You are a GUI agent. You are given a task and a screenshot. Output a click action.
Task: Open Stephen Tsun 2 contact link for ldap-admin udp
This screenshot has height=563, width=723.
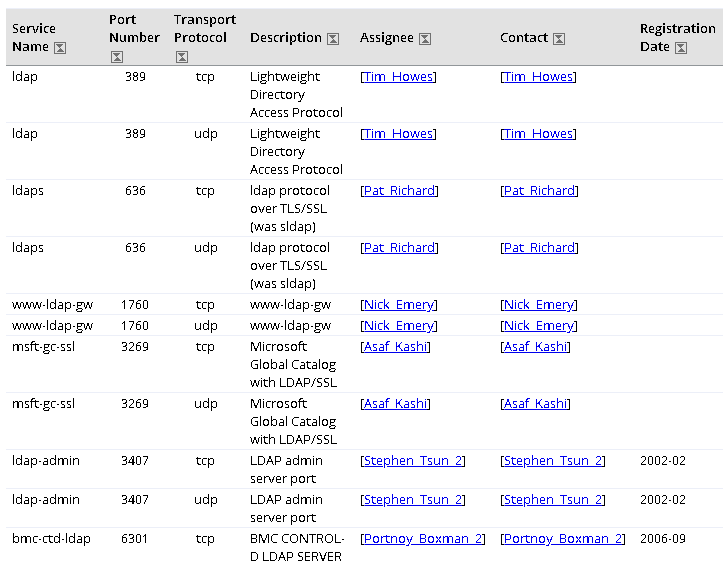tap(553, 500)
